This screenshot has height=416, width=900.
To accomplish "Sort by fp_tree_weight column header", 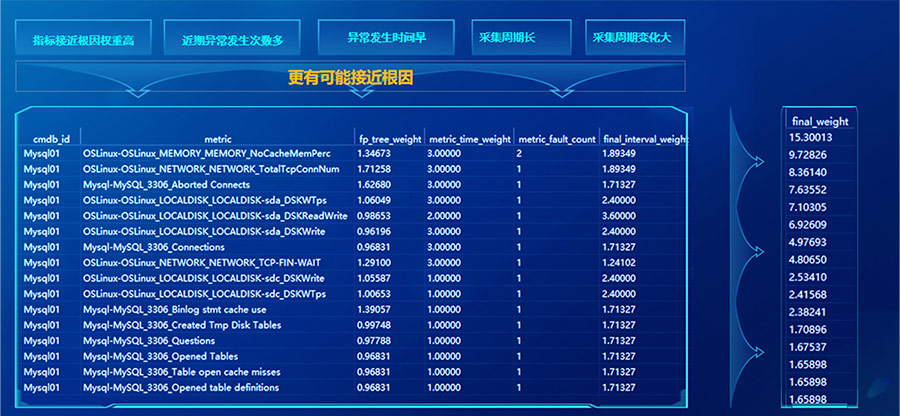I will click(x=389, y=138).
